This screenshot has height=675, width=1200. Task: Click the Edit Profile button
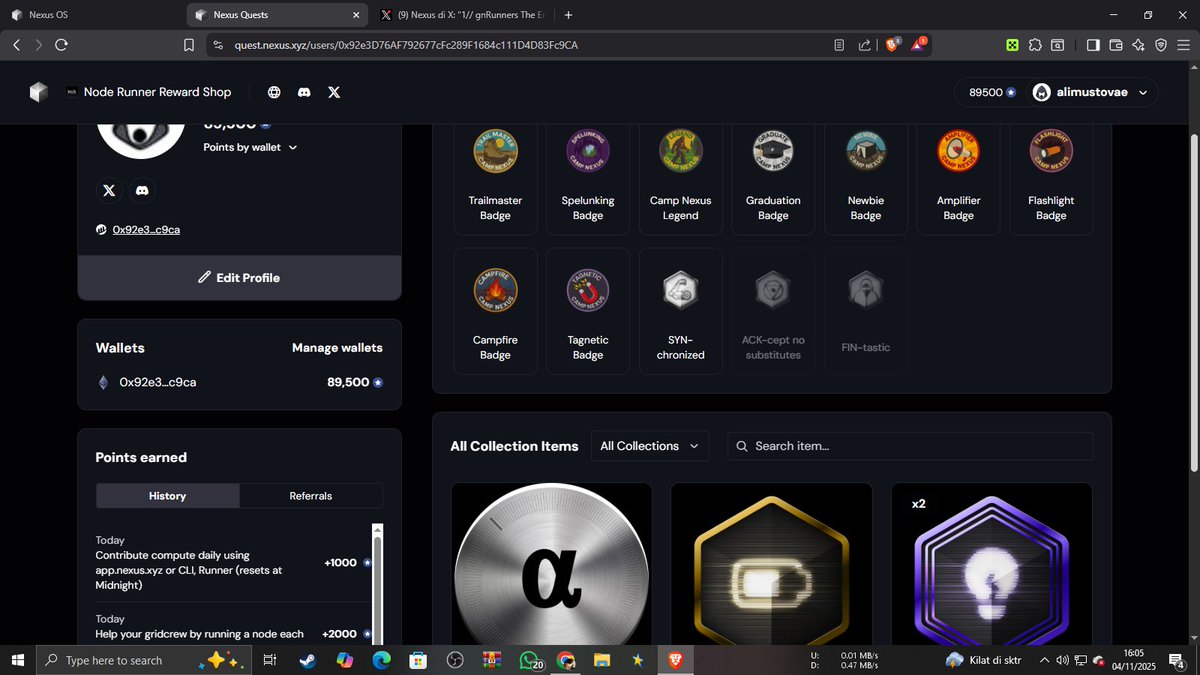(239, 277)
